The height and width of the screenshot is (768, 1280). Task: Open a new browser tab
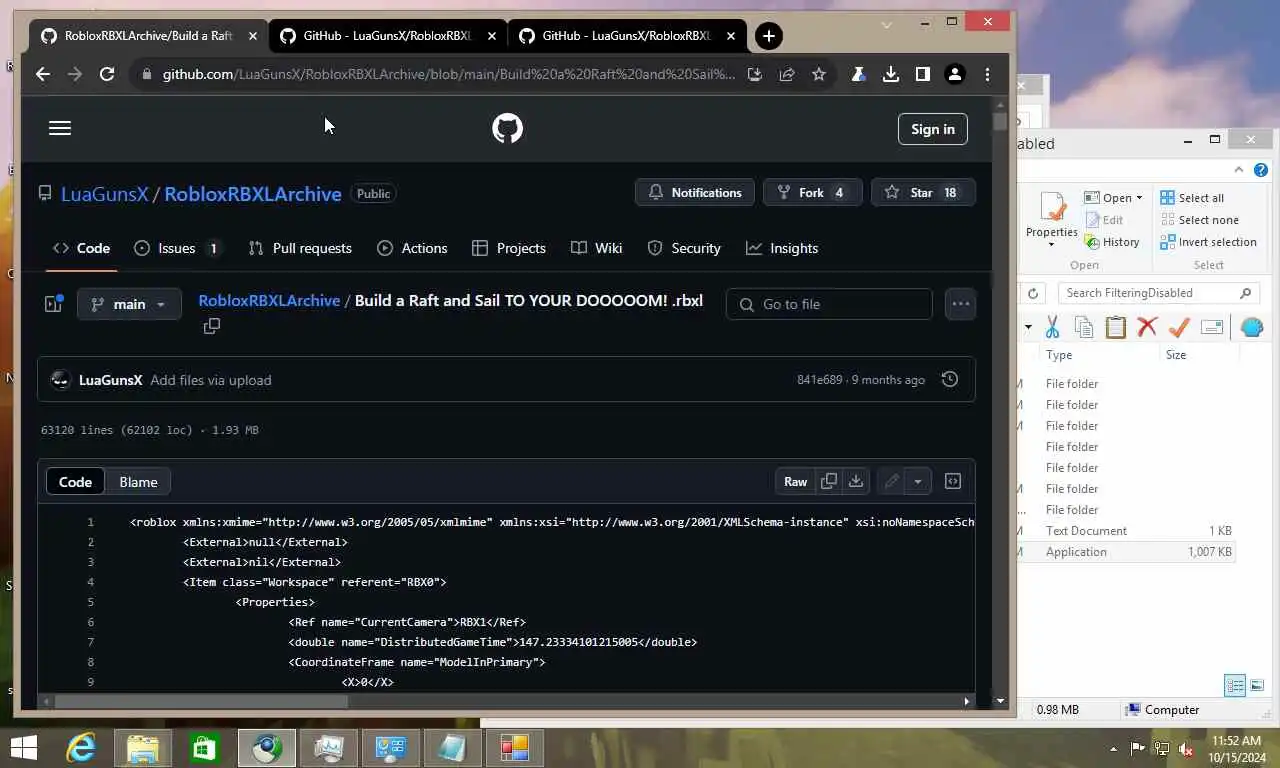[768, 36]
